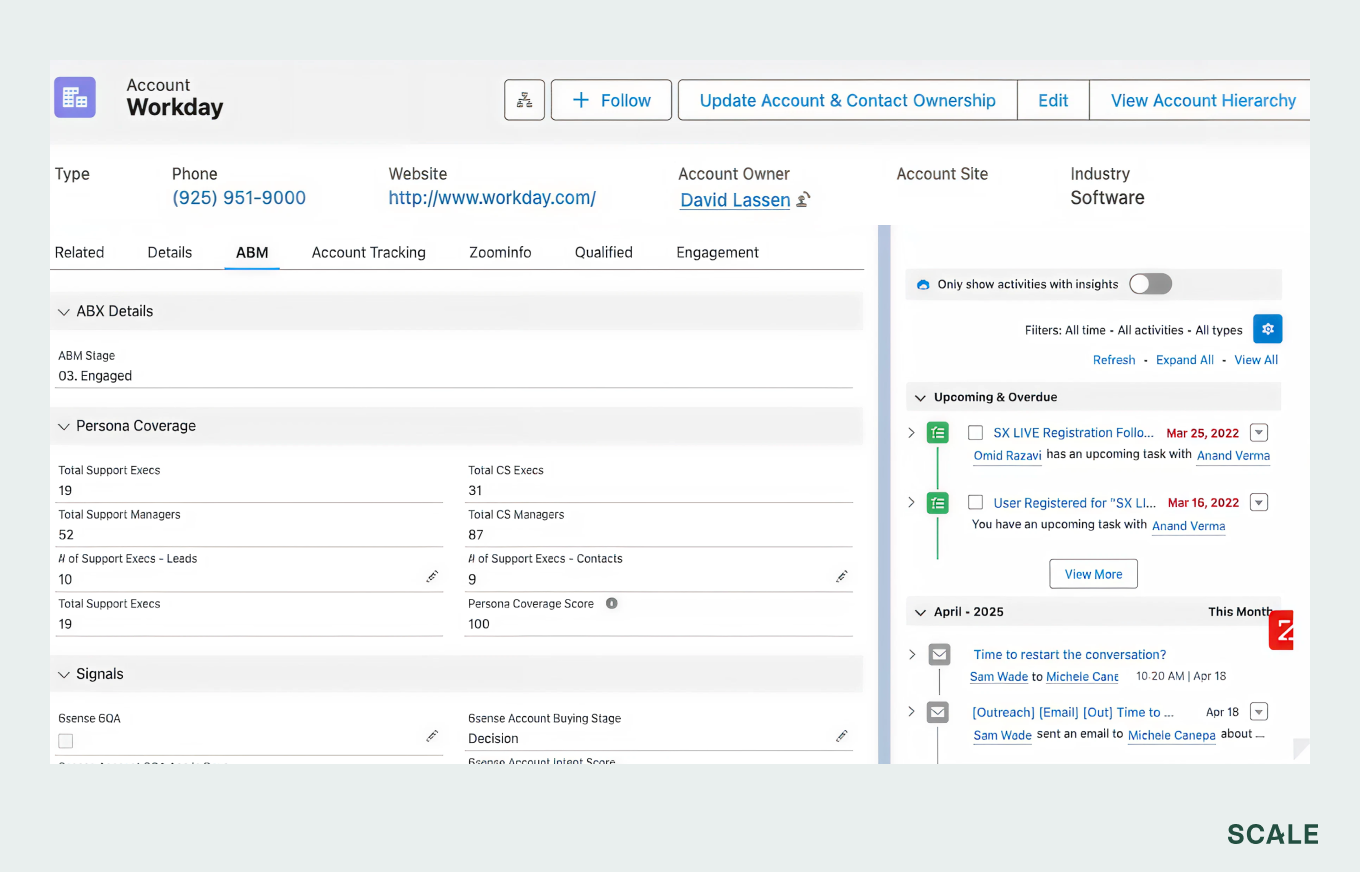
Task: Edit the Support Execs - Leads pencil icon
Action: [432, 577]
